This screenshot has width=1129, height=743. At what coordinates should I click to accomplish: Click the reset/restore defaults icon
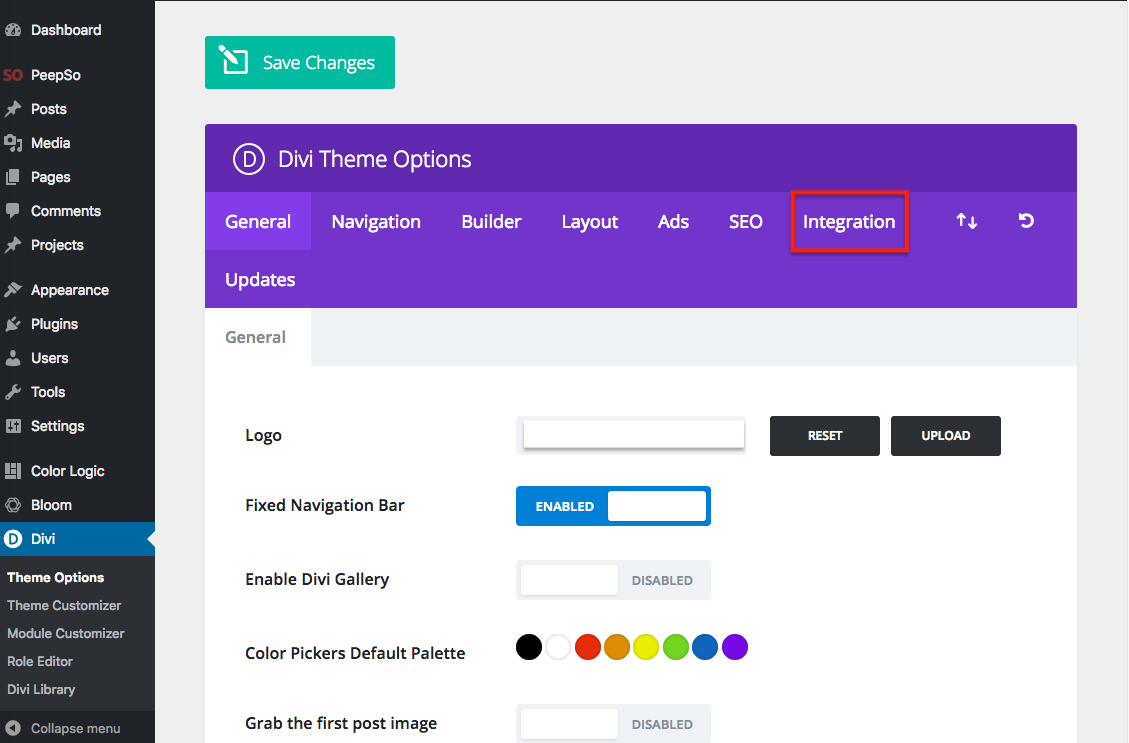(x=1026, y=220)
